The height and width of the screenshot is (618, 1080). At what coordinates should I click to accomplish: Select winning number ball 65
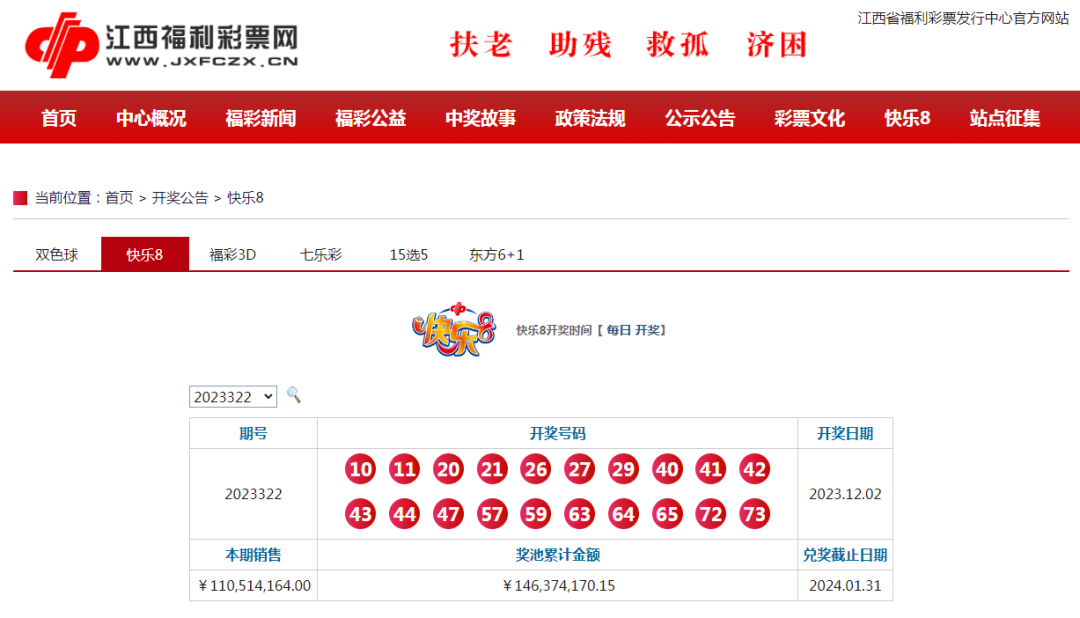tap(667, 514)
